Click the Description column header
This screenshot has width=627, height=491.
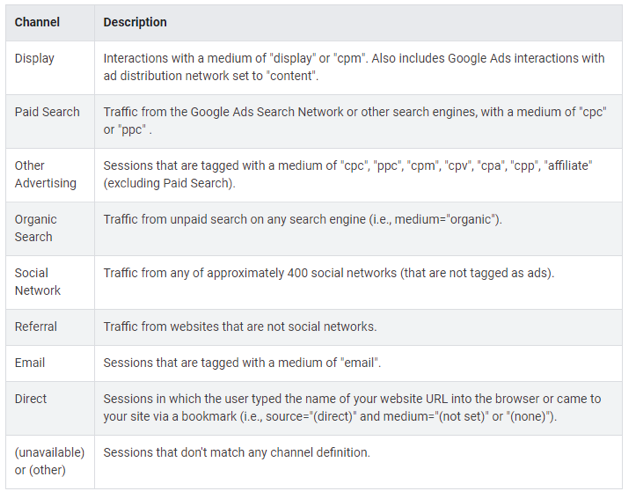135,22
